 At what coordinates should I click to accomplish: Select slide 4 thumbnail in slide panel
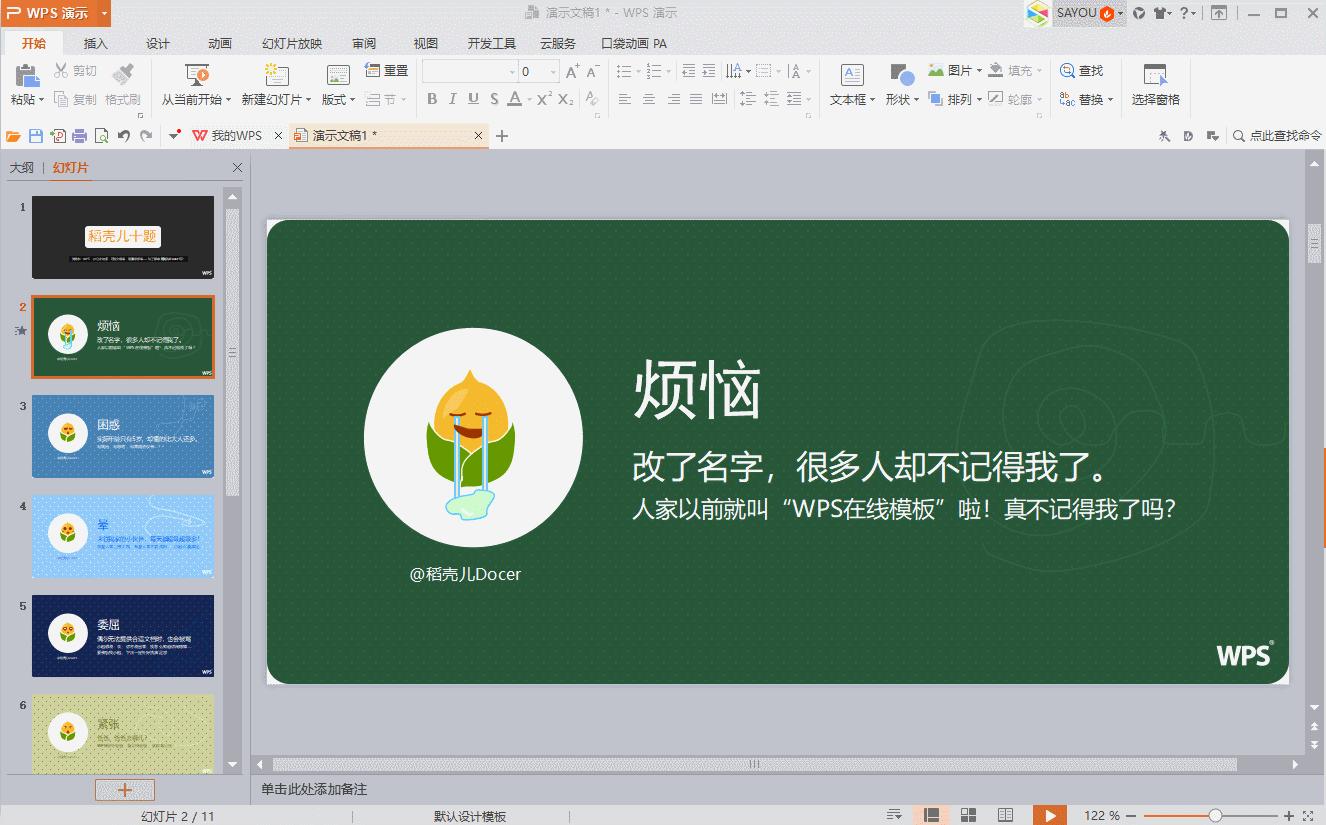point(122,537)
